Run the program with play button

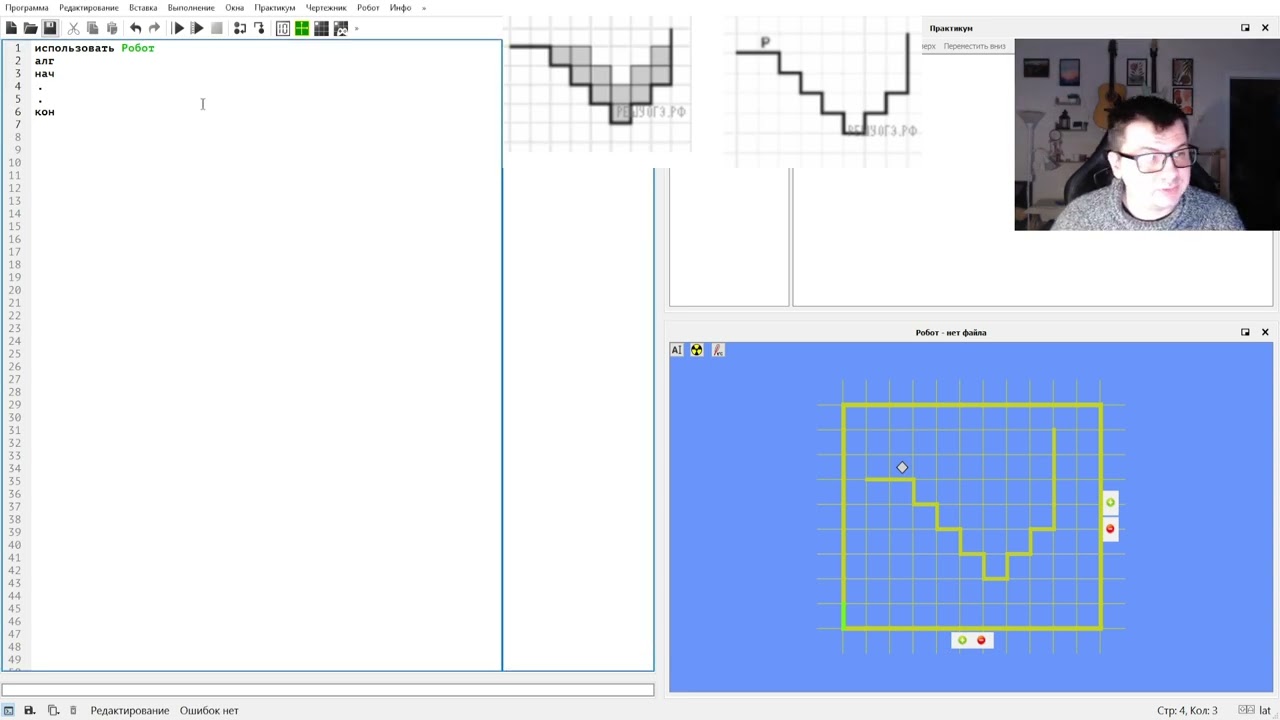[178, 28]
